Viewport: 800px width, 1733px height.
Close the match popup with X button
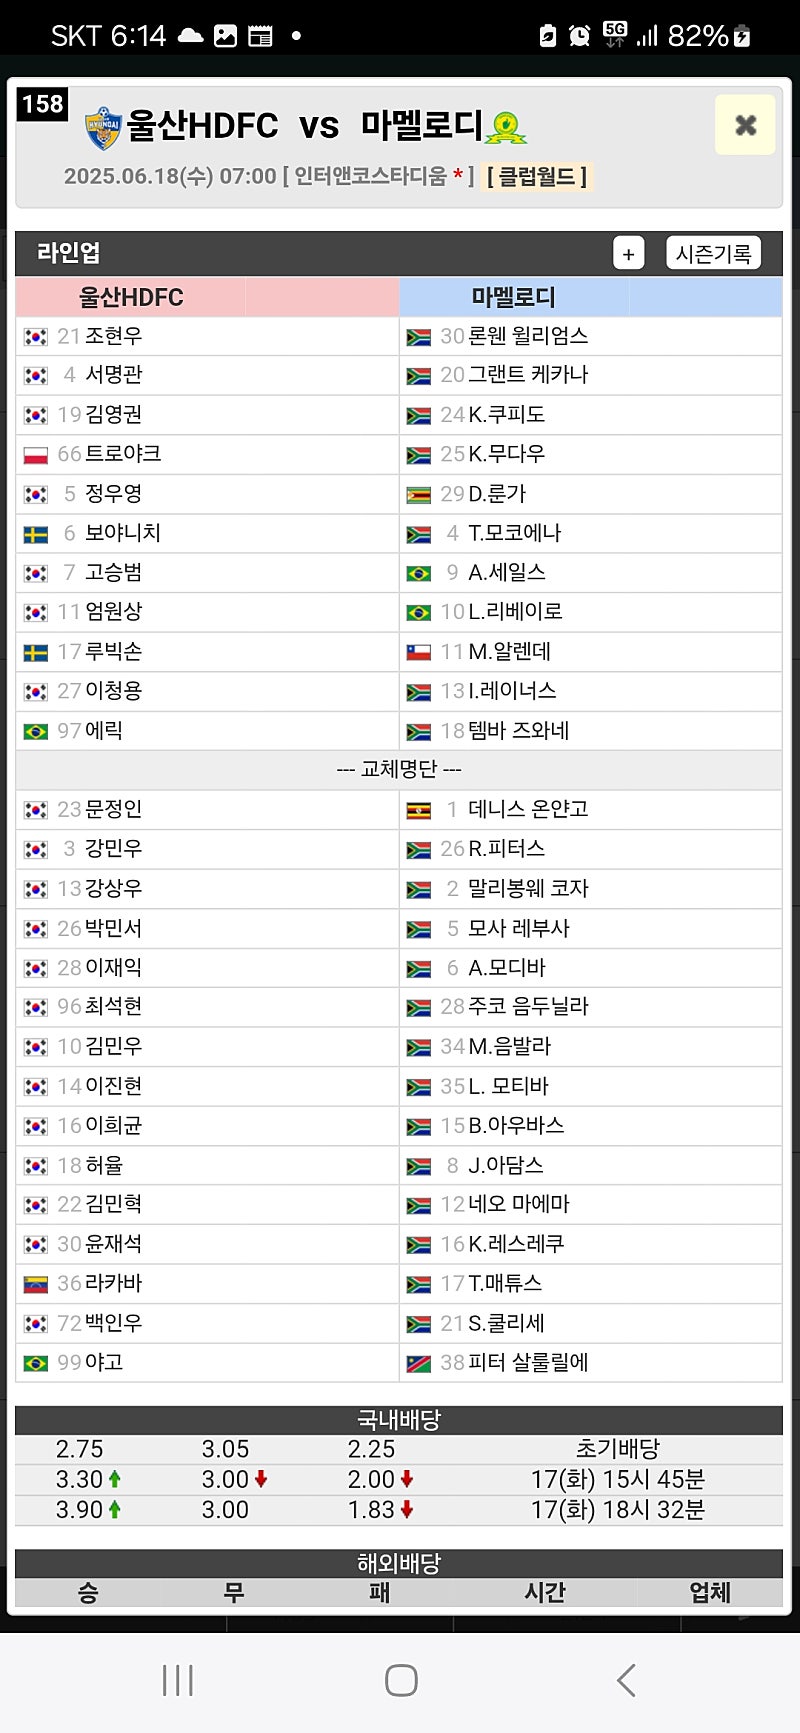[x=745, y=125]
